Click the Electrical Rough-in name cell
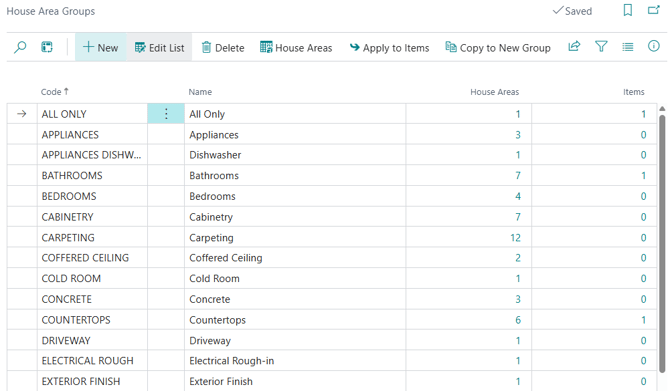The width and height of the screenshot is (670, 391). [295, 361]
